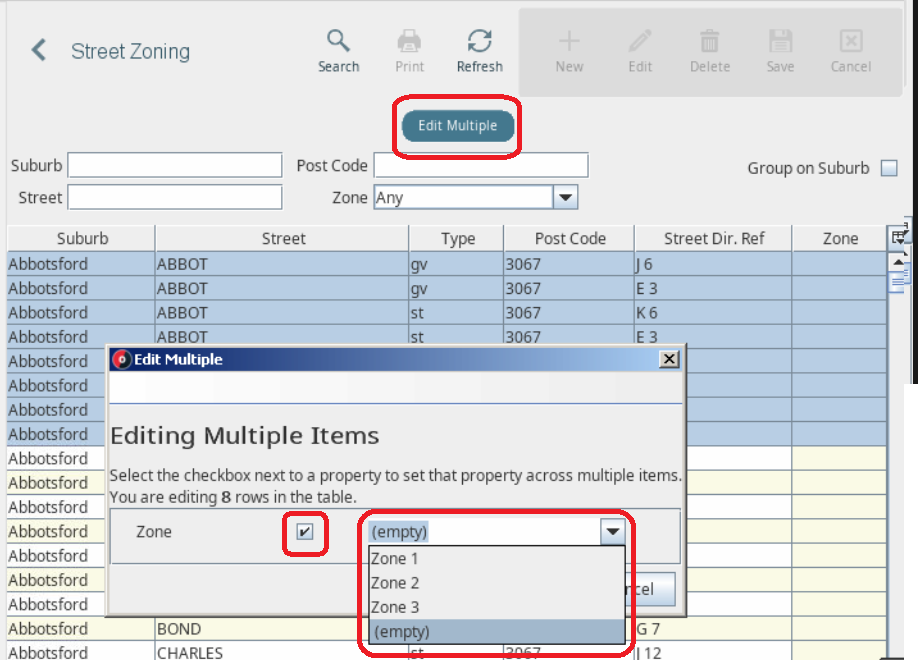Toggle the Zone checkbox in dialog

[305, 532]
